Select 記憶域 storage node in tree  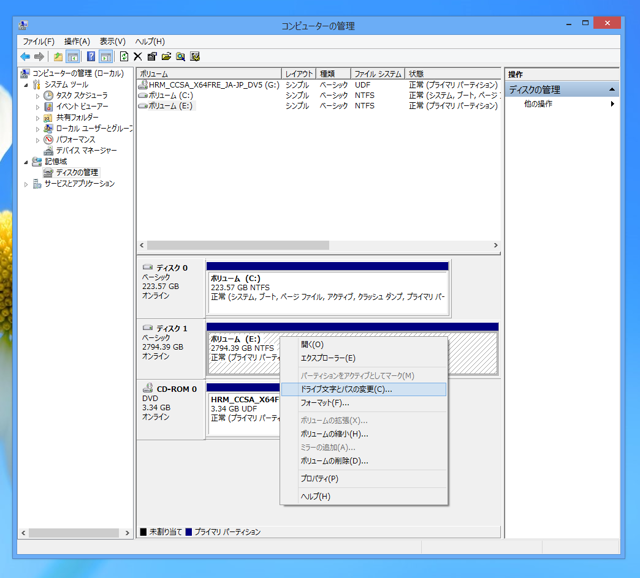tap(56, 162)
